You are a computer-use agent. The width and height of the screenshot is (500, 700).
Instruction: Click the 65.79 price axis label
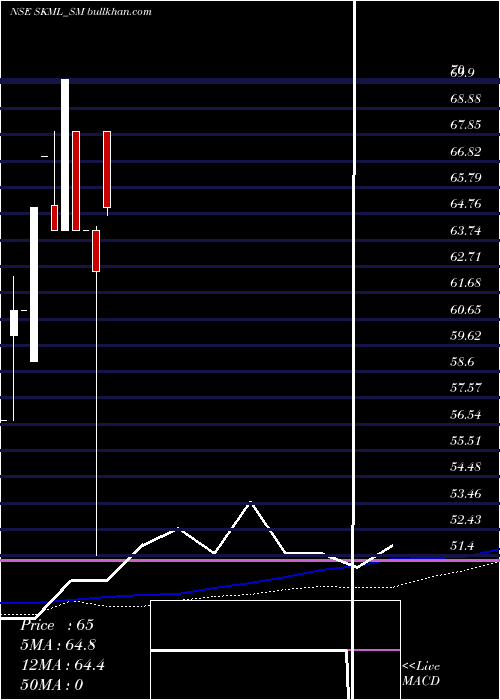(466, 178)
